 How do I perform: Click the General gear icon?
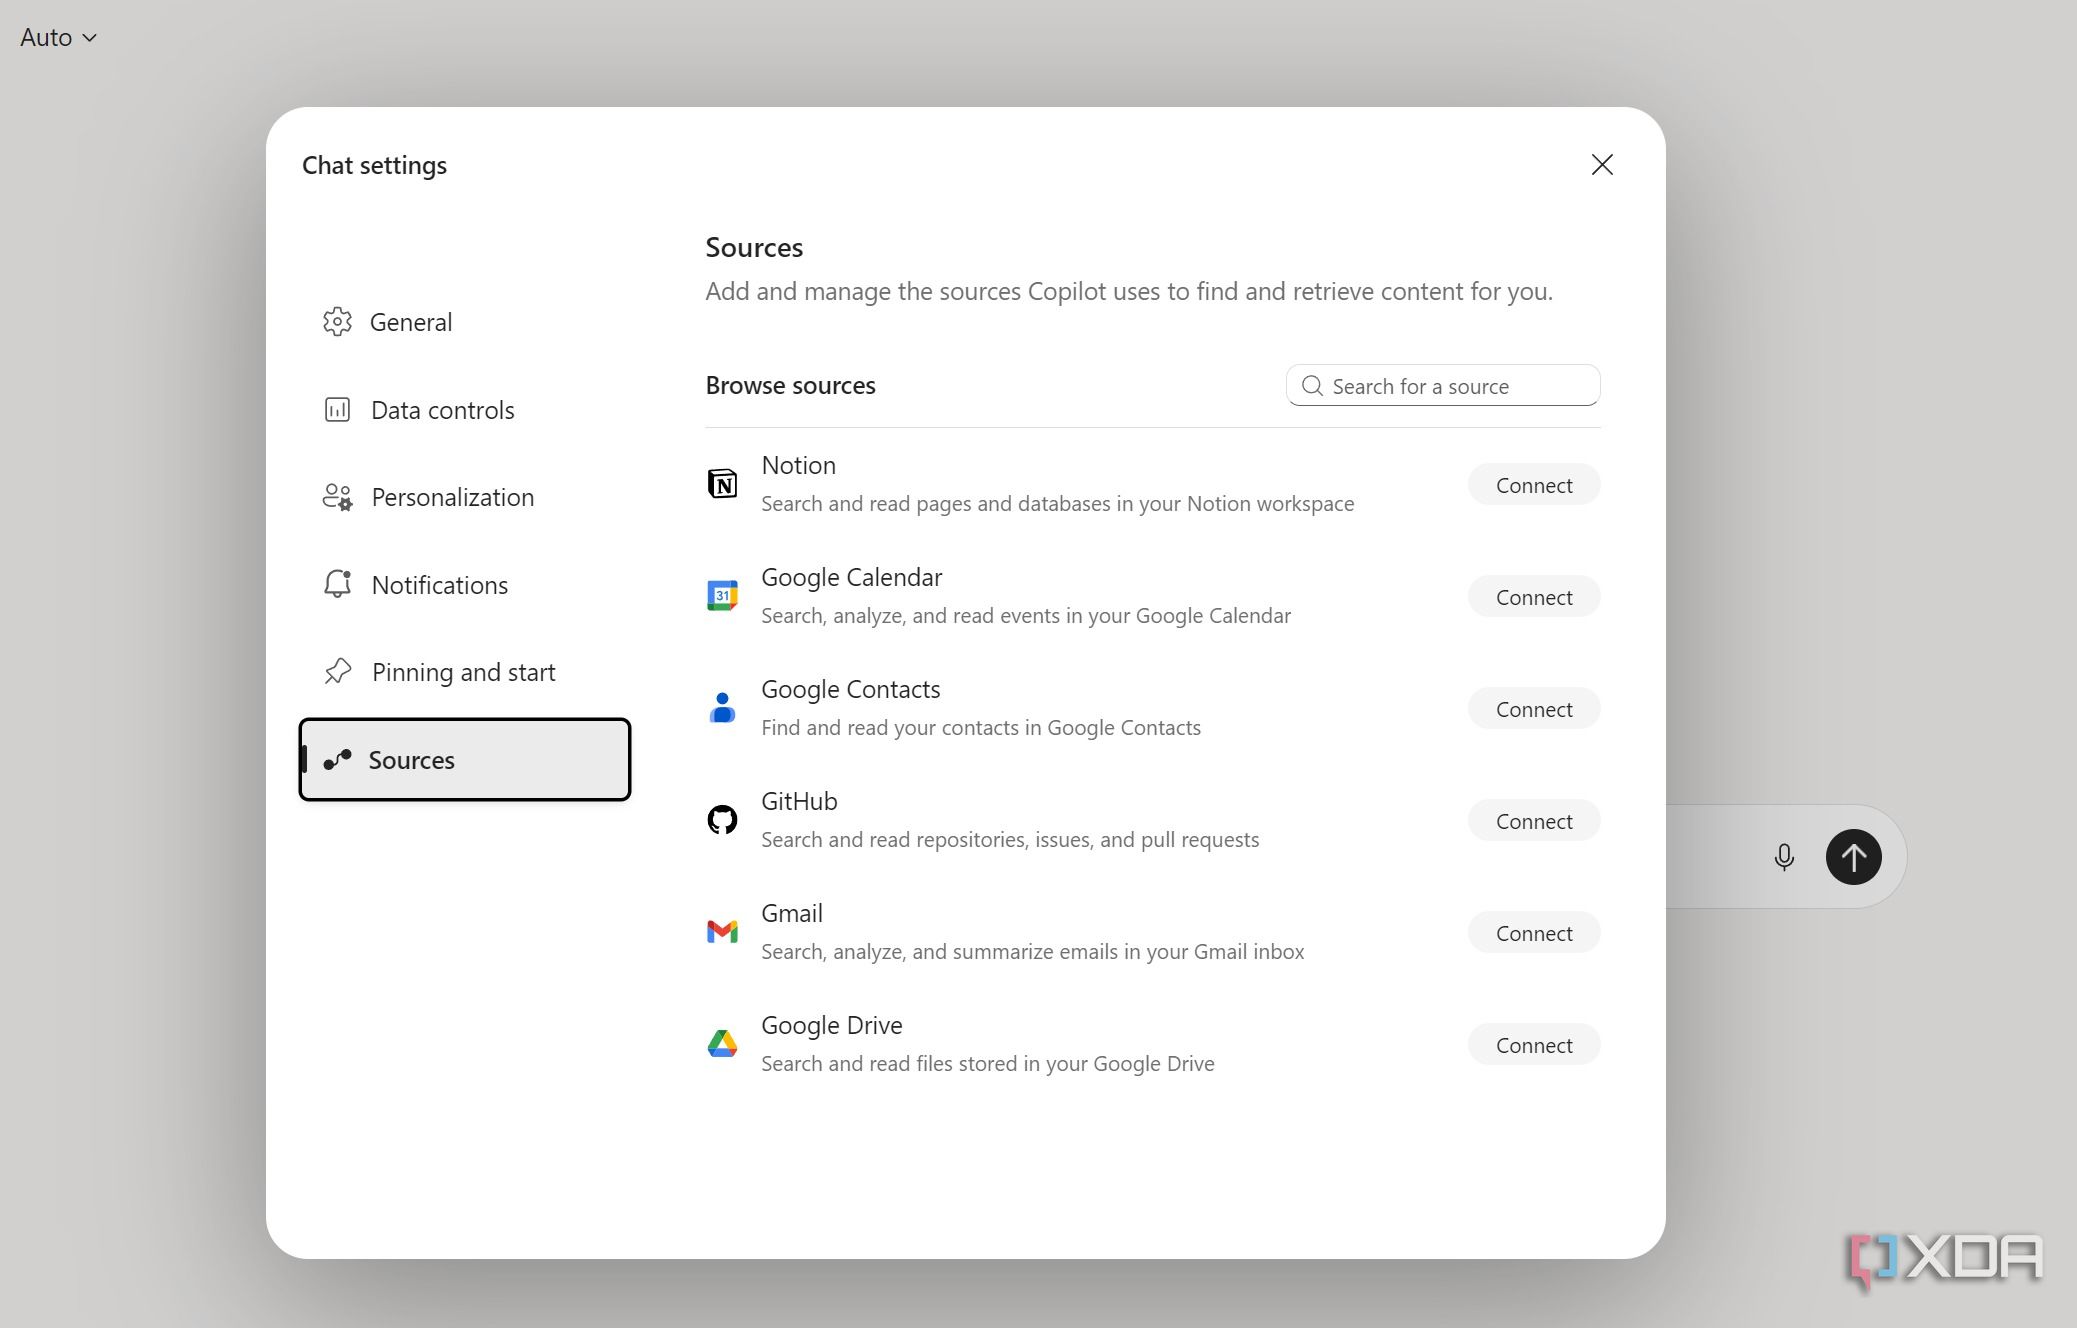[x=337, y=322]
